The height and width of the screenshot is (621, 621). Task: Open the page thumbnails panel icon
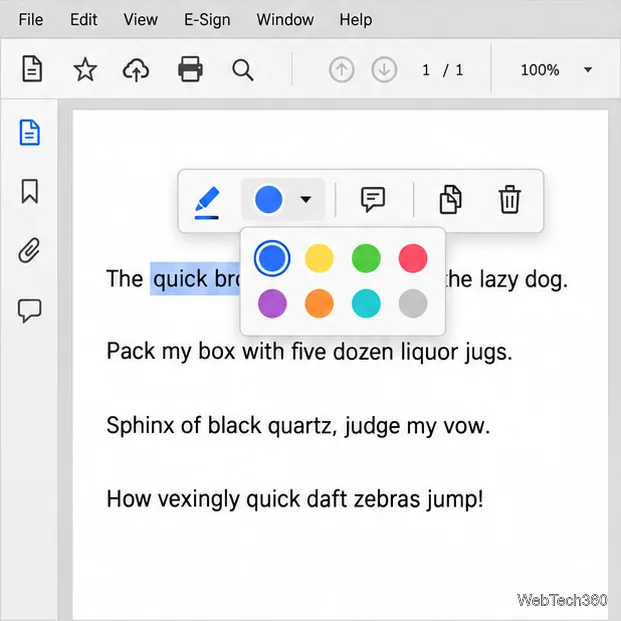point(30,132)
